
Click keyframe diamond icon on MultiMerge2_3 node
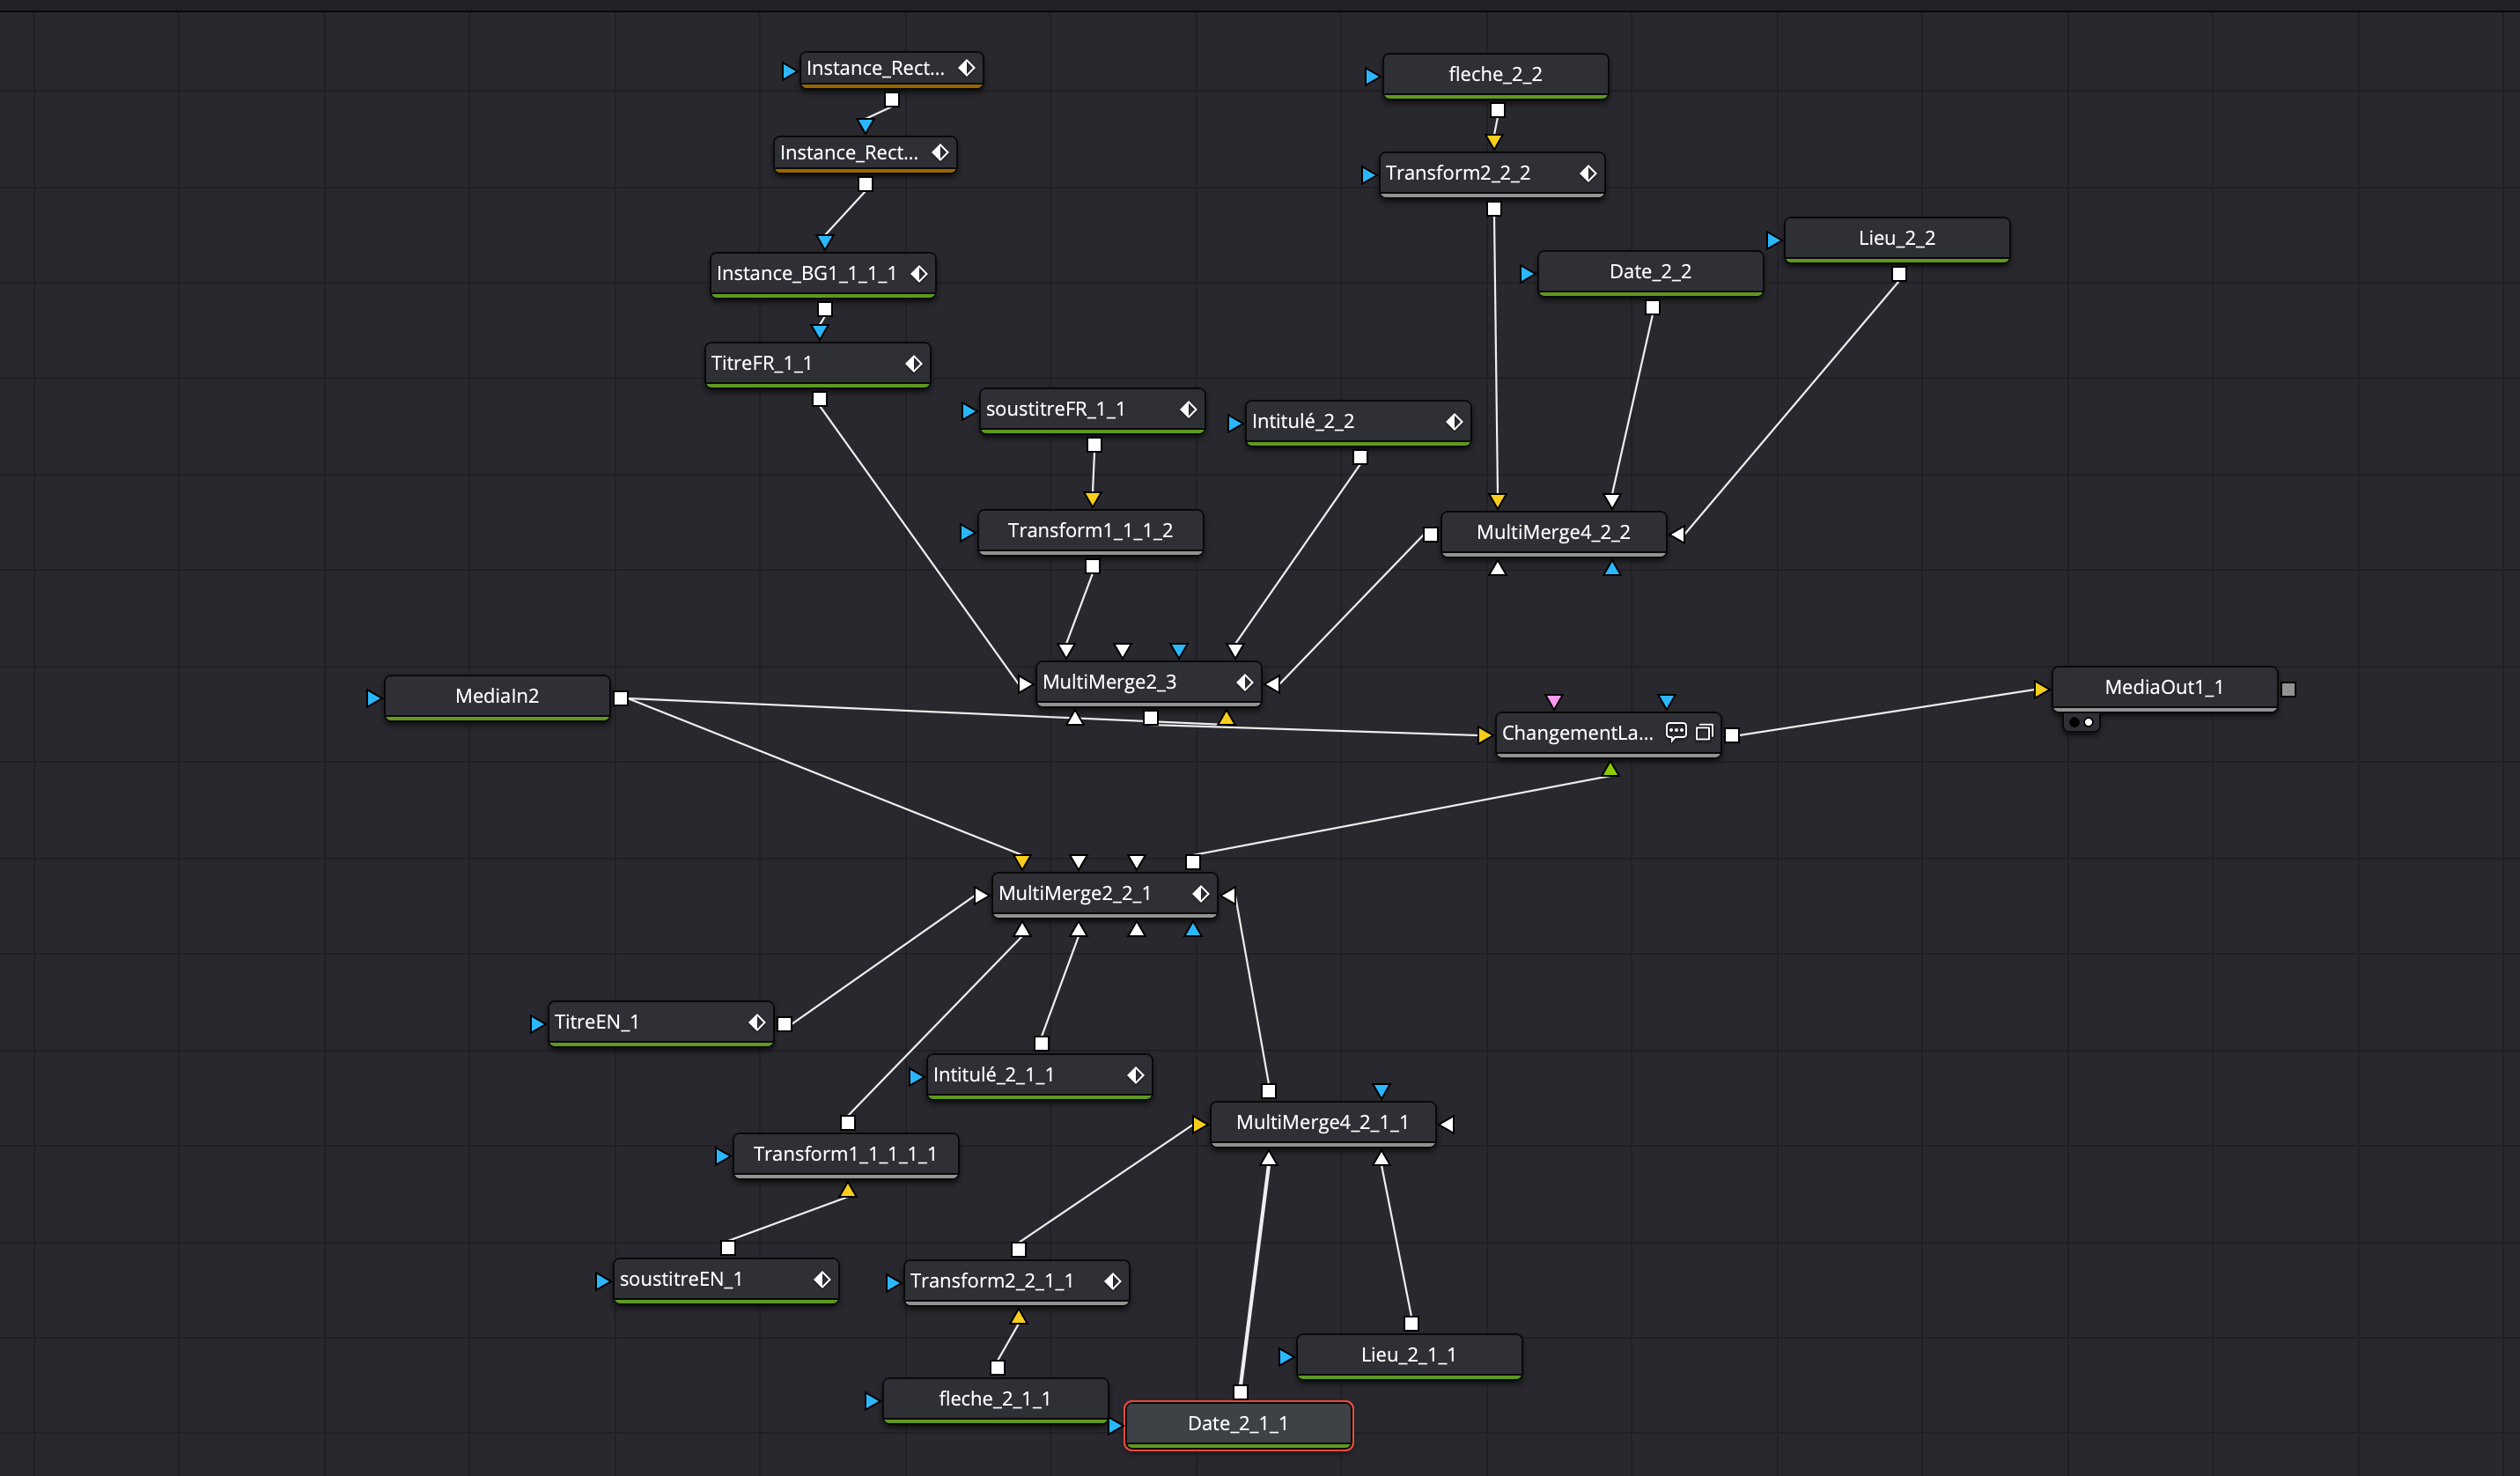(1245, 682)
